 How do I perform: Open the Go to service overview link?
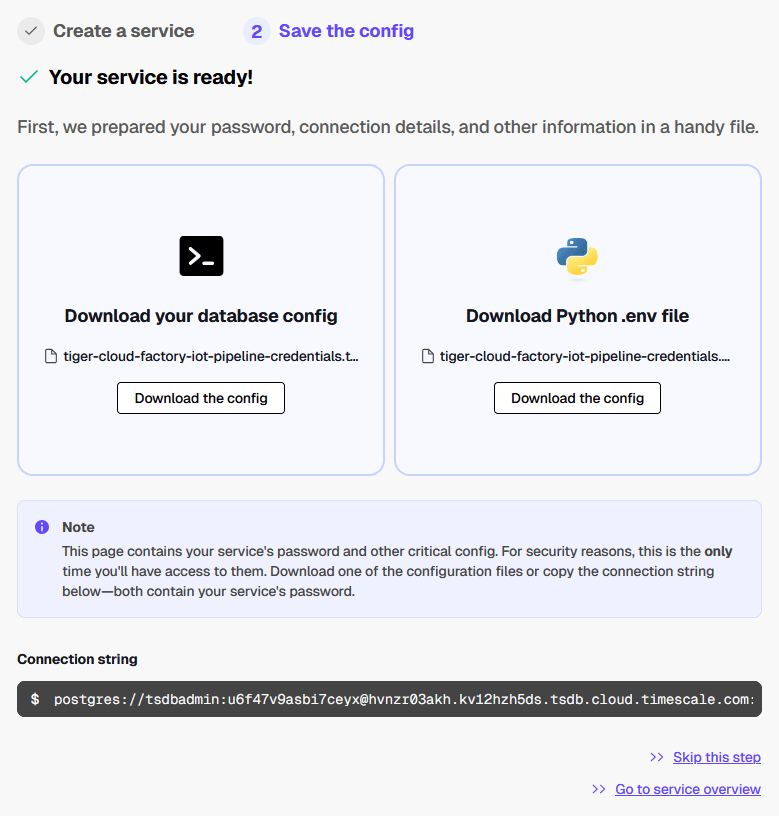point(688,789)
